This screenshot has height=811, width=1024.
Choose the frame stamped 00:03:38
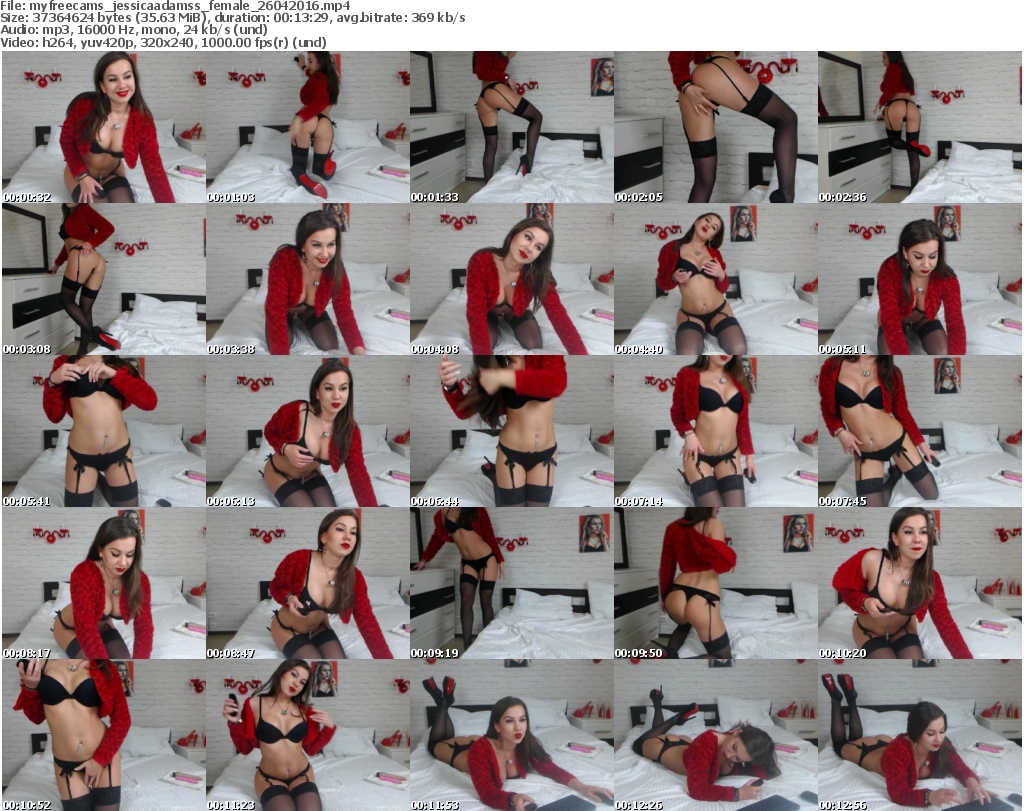coord(308,279)
